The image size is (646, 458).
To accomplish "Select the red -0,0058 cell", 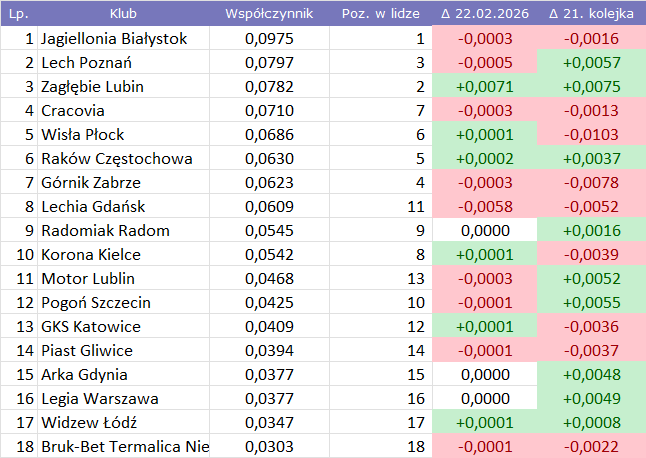I will point(484,207).
